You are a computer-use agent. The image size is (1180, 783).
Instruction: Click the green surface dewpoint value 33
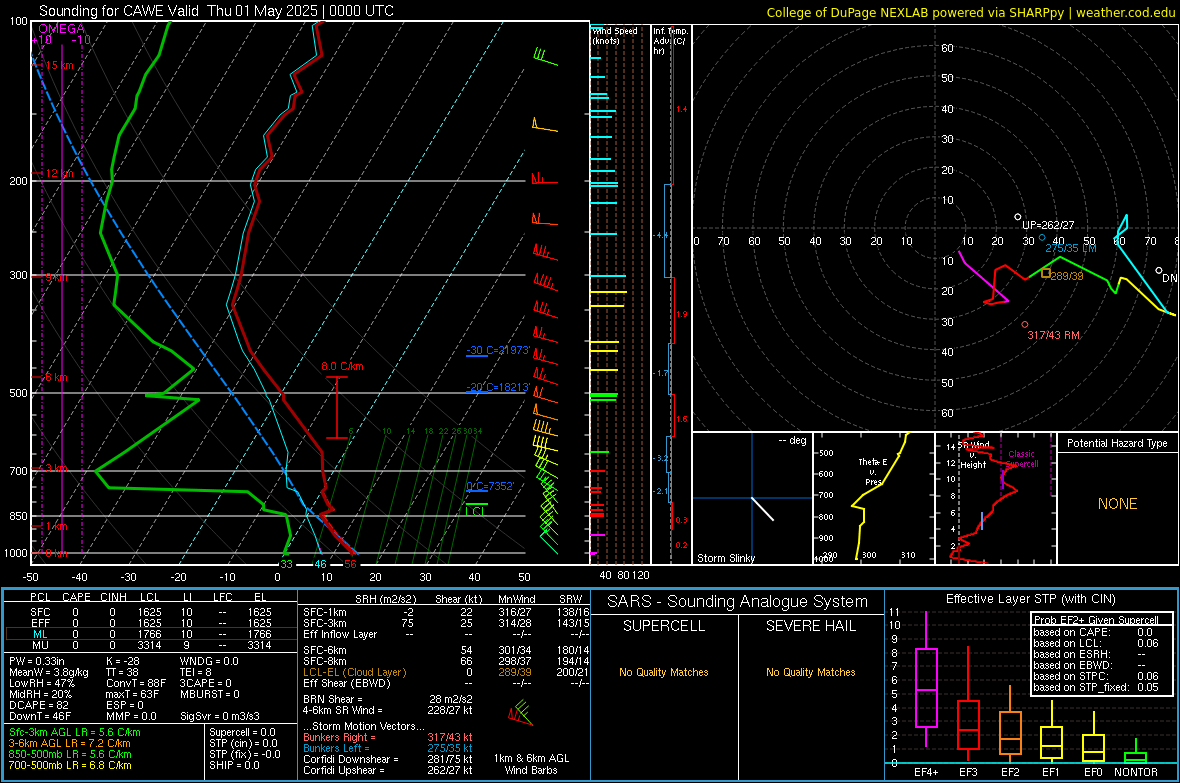(x=286, y=564)
